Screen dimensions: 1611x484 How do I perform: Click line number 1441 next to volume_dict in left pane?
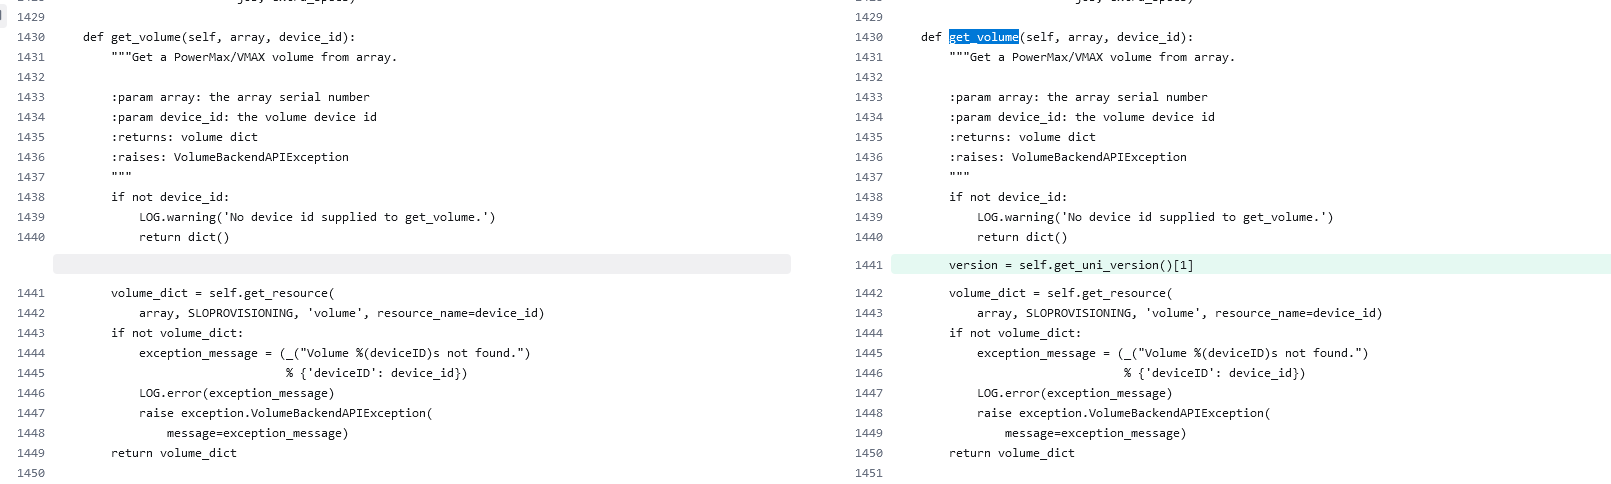[31, 293]
